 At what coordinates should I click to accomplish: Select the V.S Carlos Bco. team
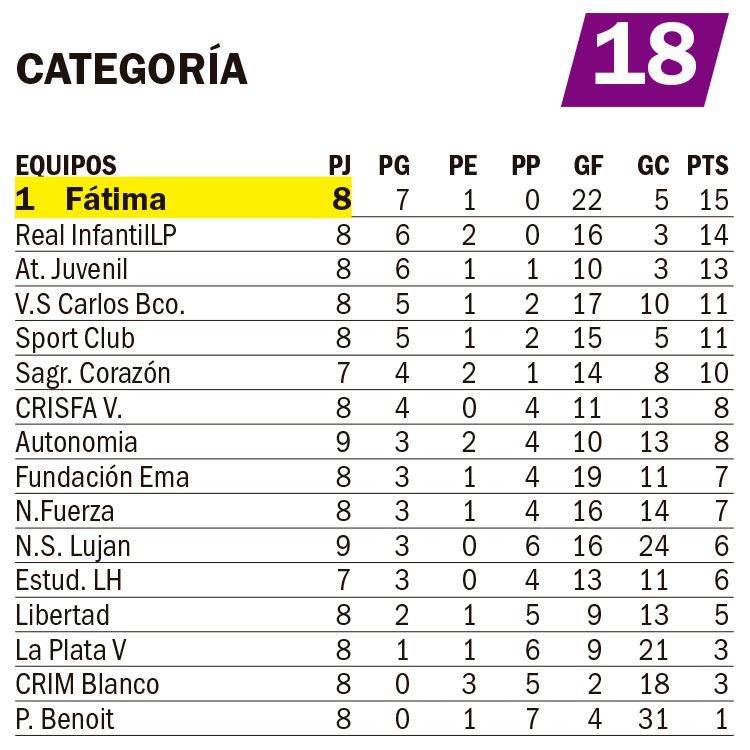tap(101, 304)
